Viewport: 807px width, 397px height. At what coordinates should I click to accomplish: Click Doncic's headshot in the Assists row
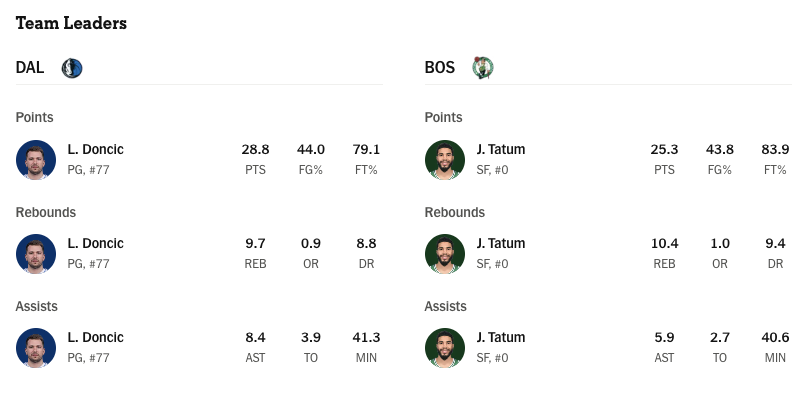pyautogui.click(x=36, y=348)
